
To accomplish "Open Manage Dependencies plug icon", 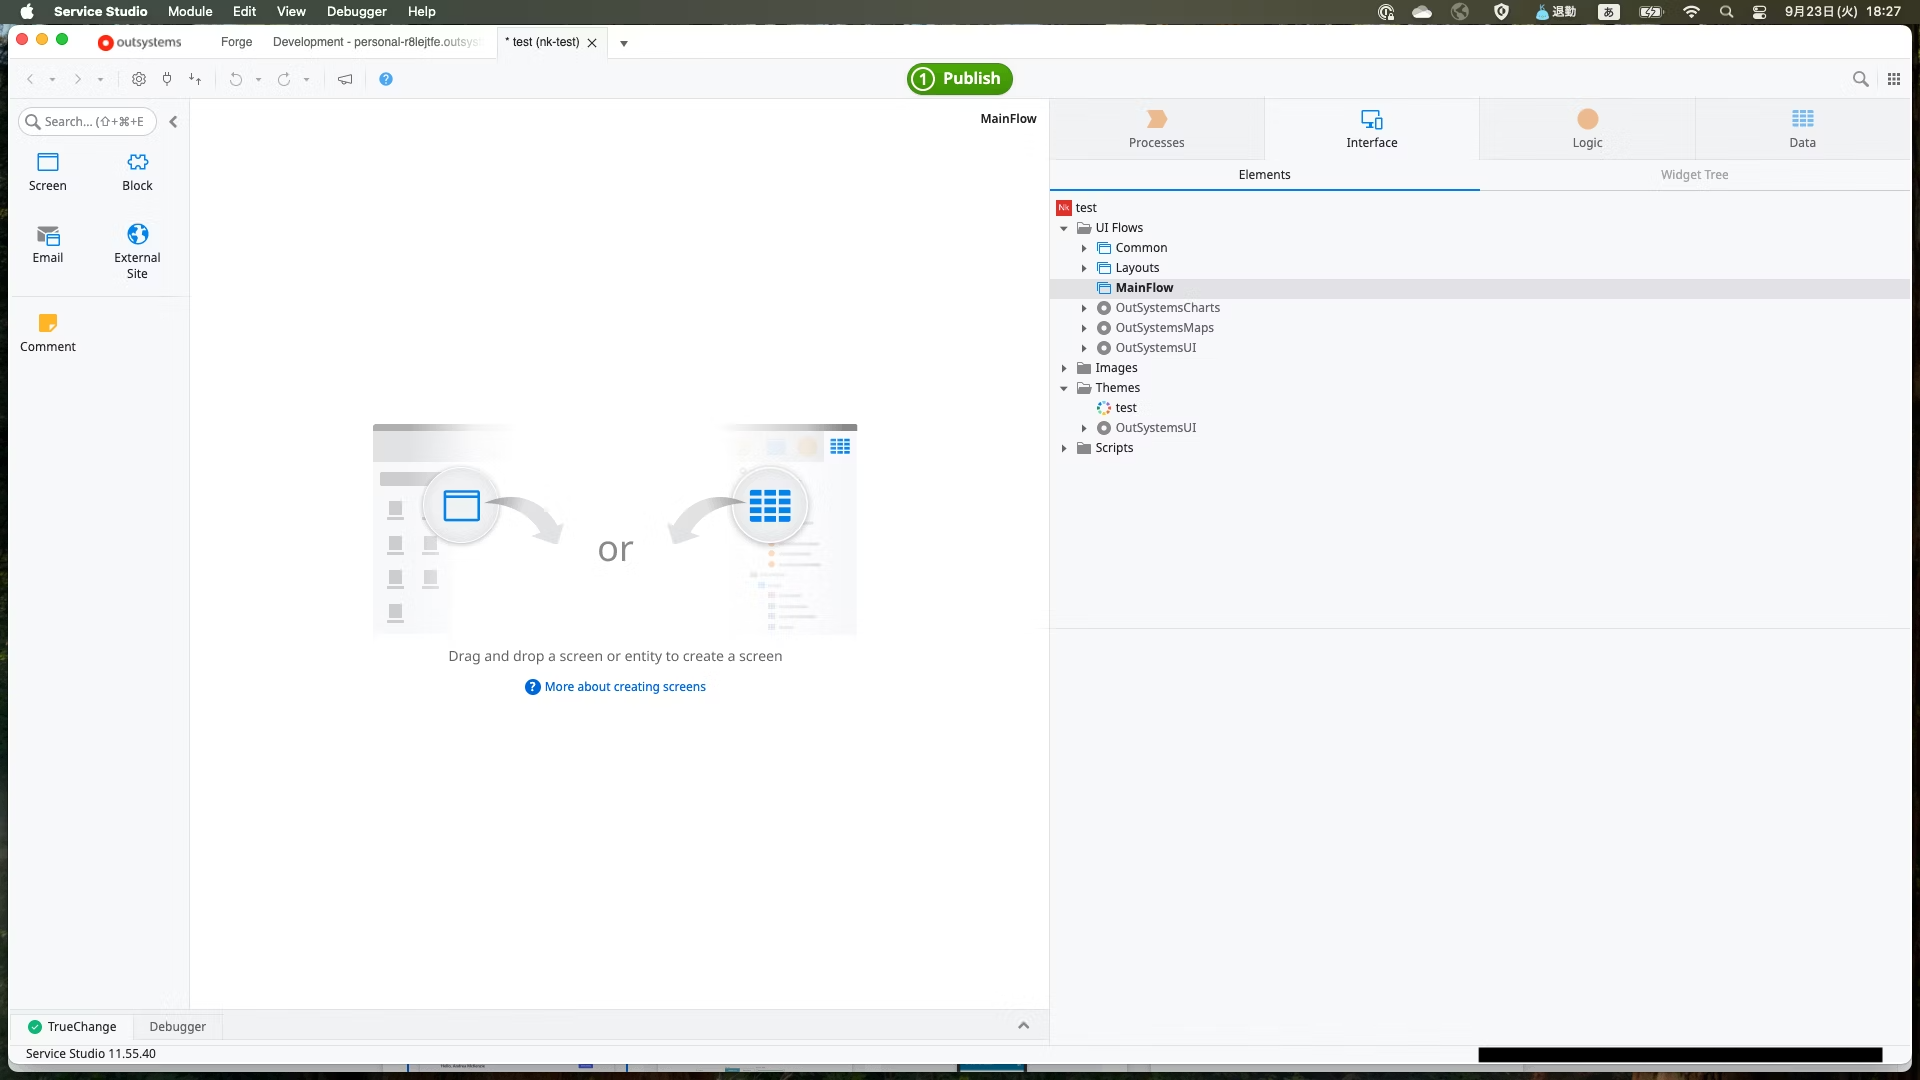I will pos(167,79).
